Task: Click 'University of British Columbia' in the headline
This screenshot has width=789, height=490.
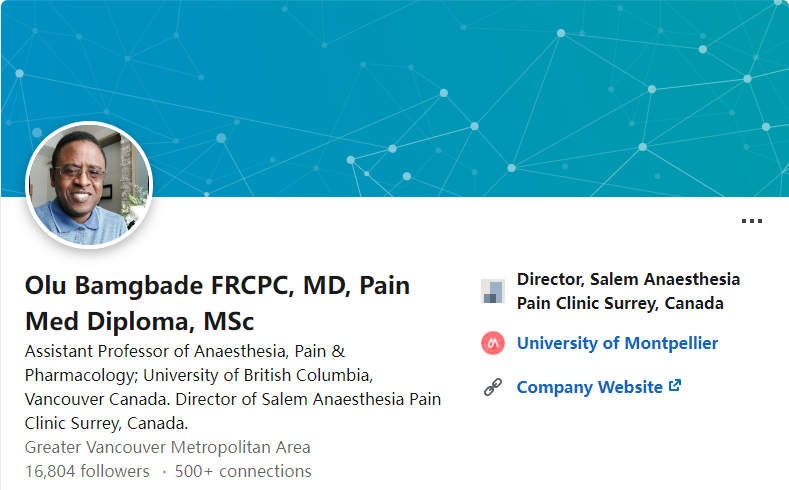Action: 257,375
